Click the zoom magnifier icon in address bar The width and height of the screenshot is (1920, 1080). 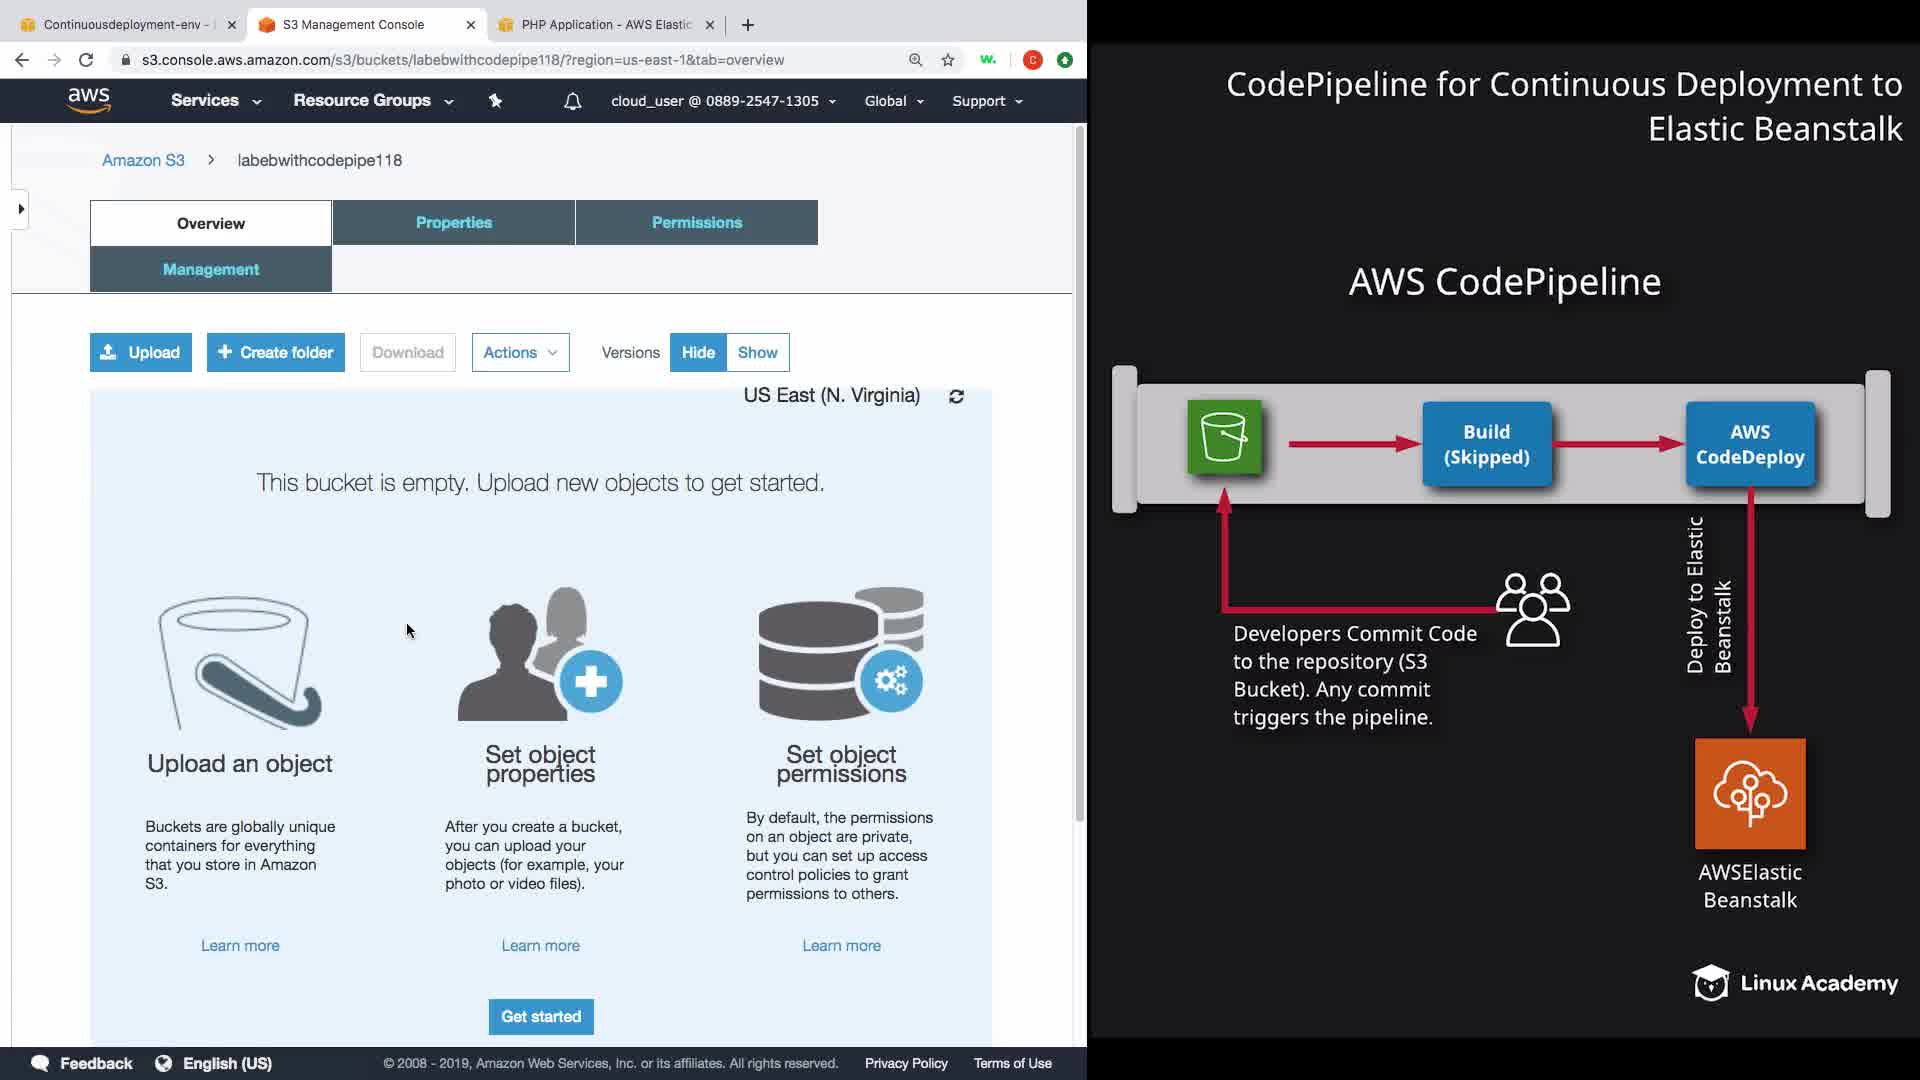click(915, 60)
